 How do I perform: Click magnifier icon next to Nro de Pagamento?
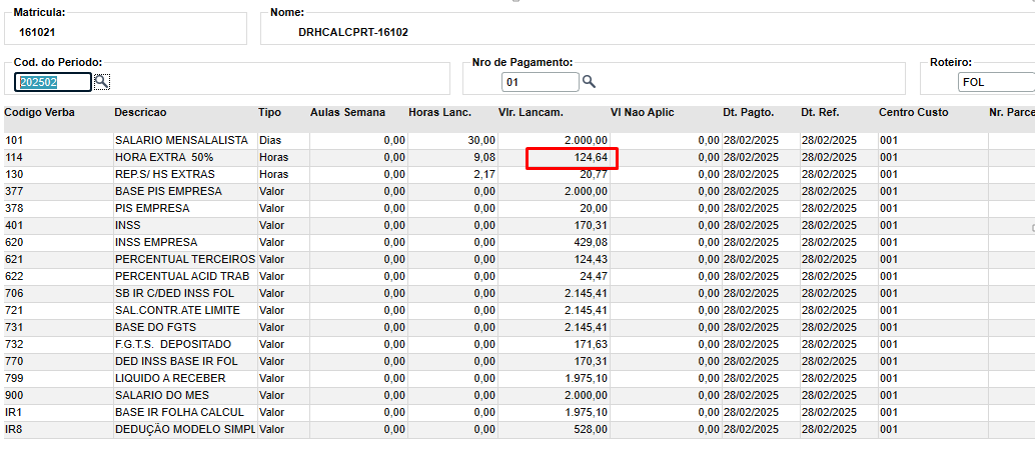pos(589,82)
